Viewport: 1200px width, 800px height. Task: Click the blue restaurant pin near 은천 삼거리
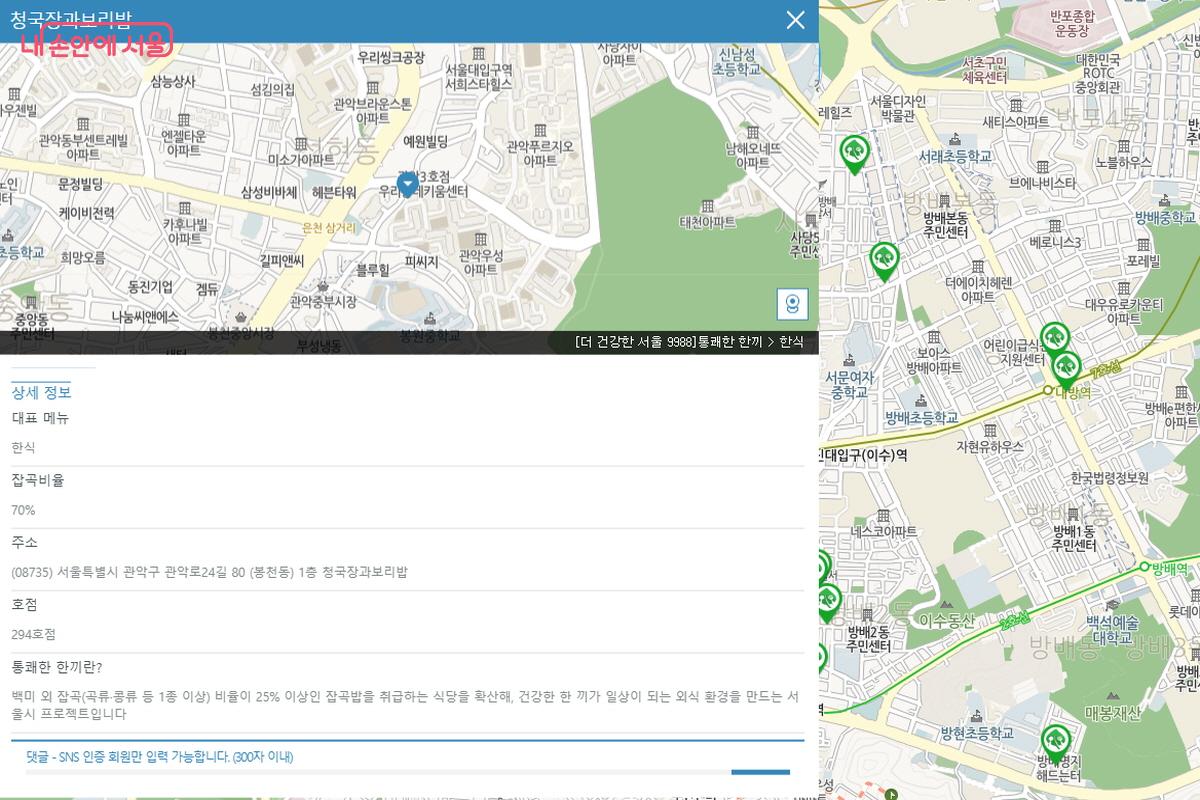408,184
